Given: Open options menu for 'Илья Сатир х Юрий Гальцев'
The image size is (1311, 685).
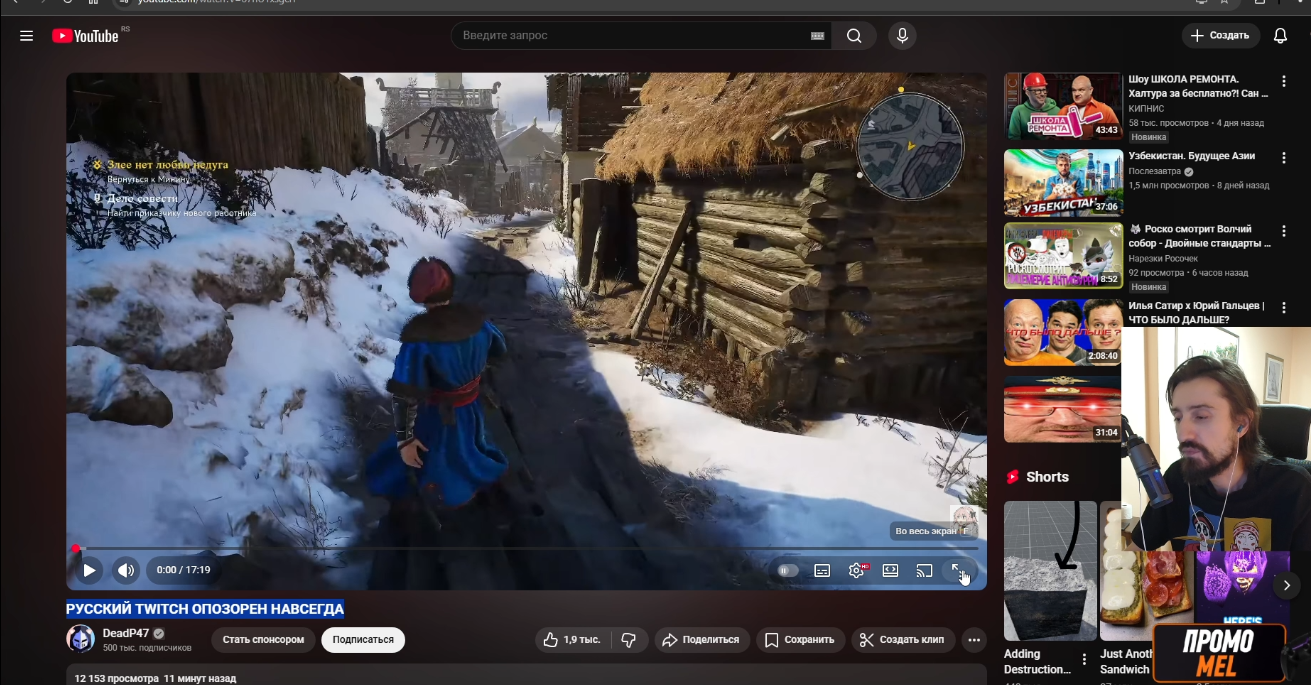Looking at the screenshot, I should pyautogui.click(x=1284, y=308).
